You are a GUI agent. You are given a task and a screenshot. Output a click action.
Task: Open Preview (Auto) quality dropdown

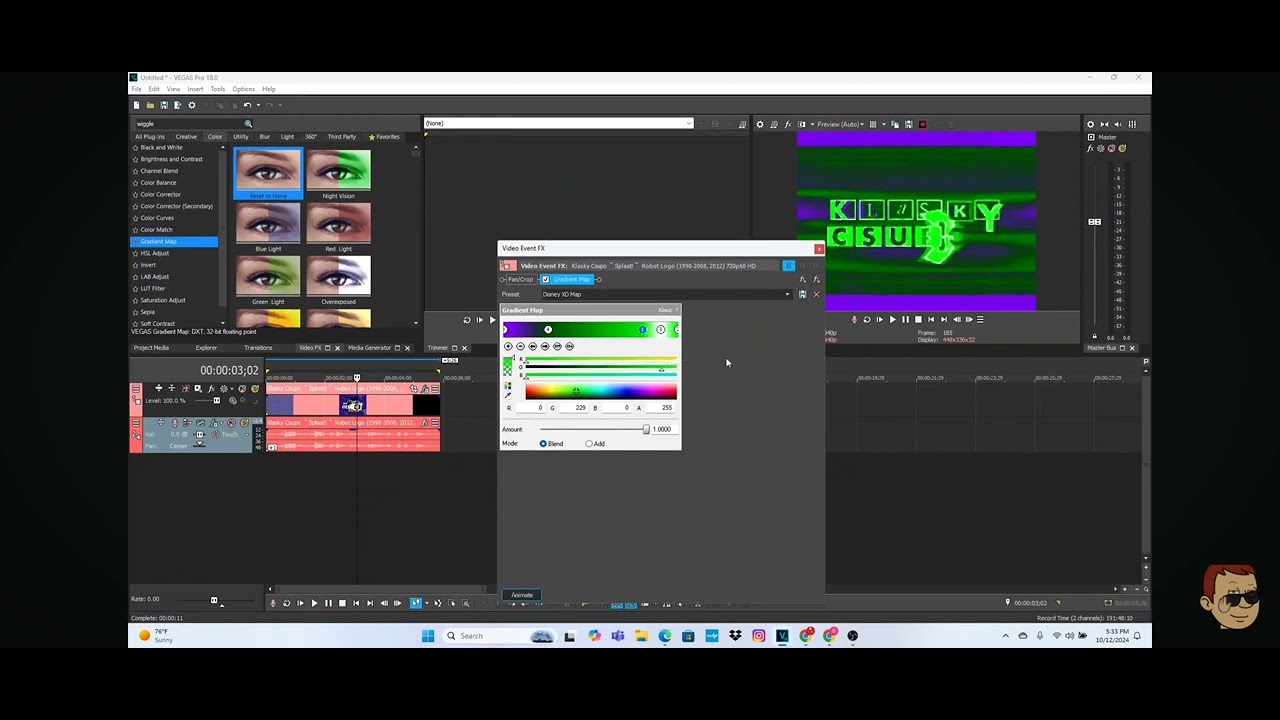coord(838,124)
